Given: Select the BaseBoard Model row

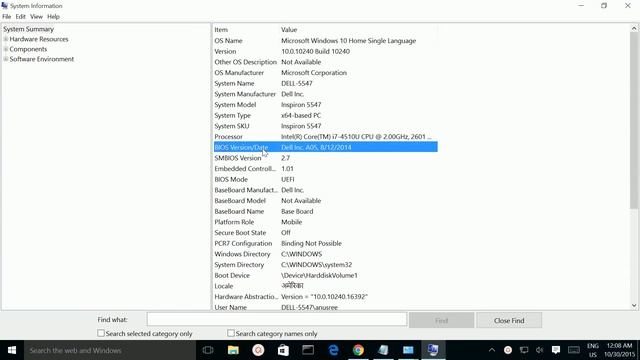Looking at the screenshot, I should [325, 201].
